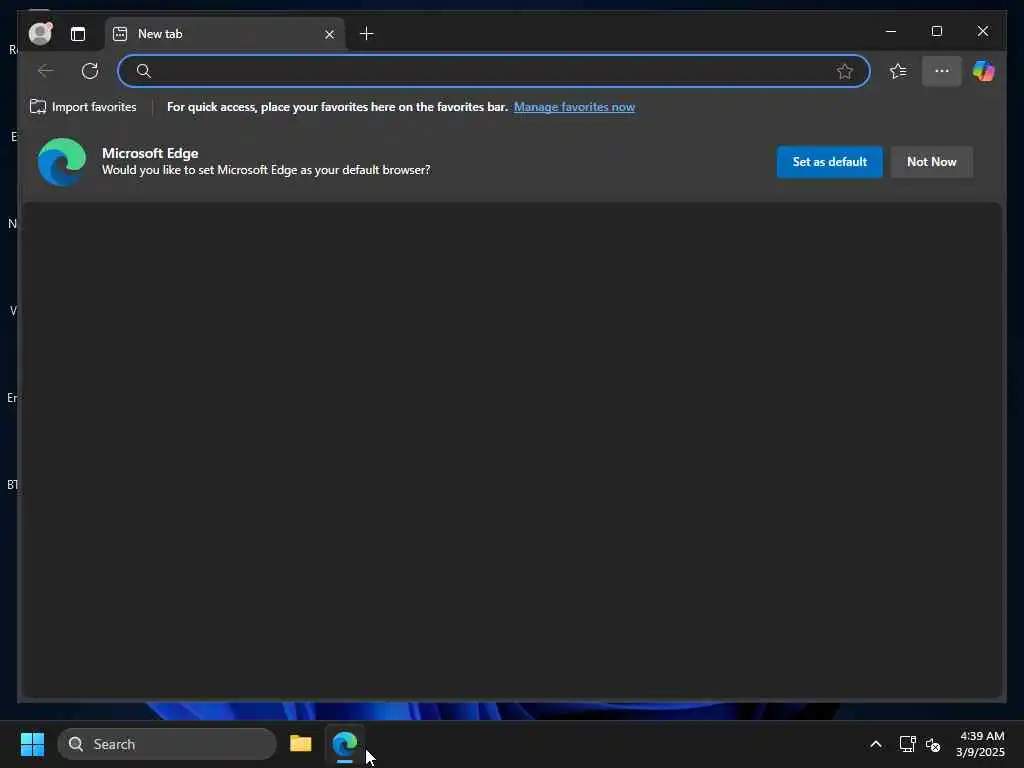This screenshot has height=768, width=1024.
Task: Open a new tab with plus button
Action: (x=367, y=33)
